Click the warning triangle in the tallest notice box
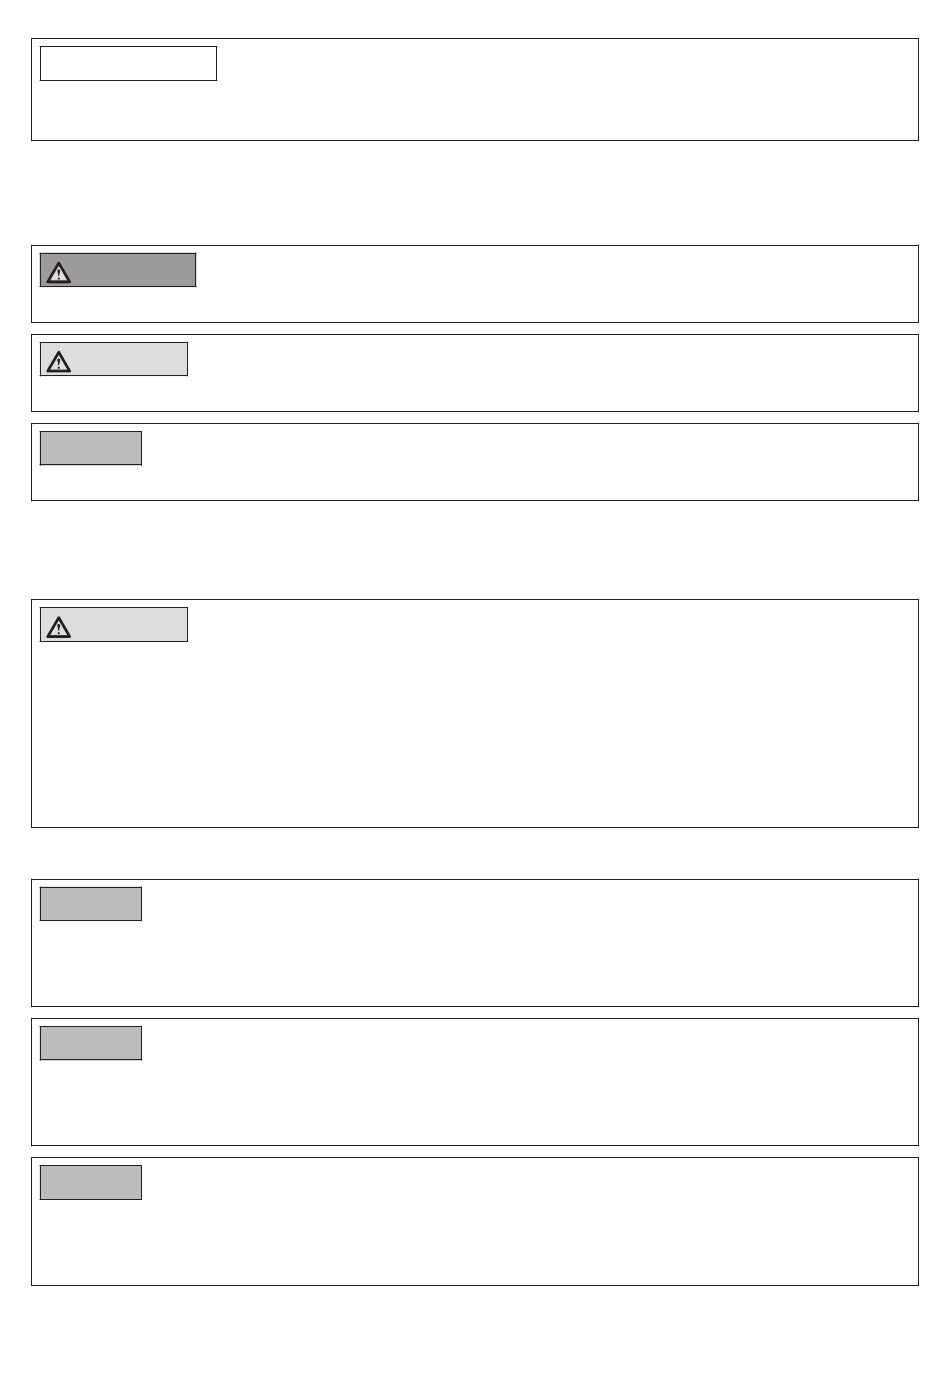The image size is (950, 1374). (59, 627)
